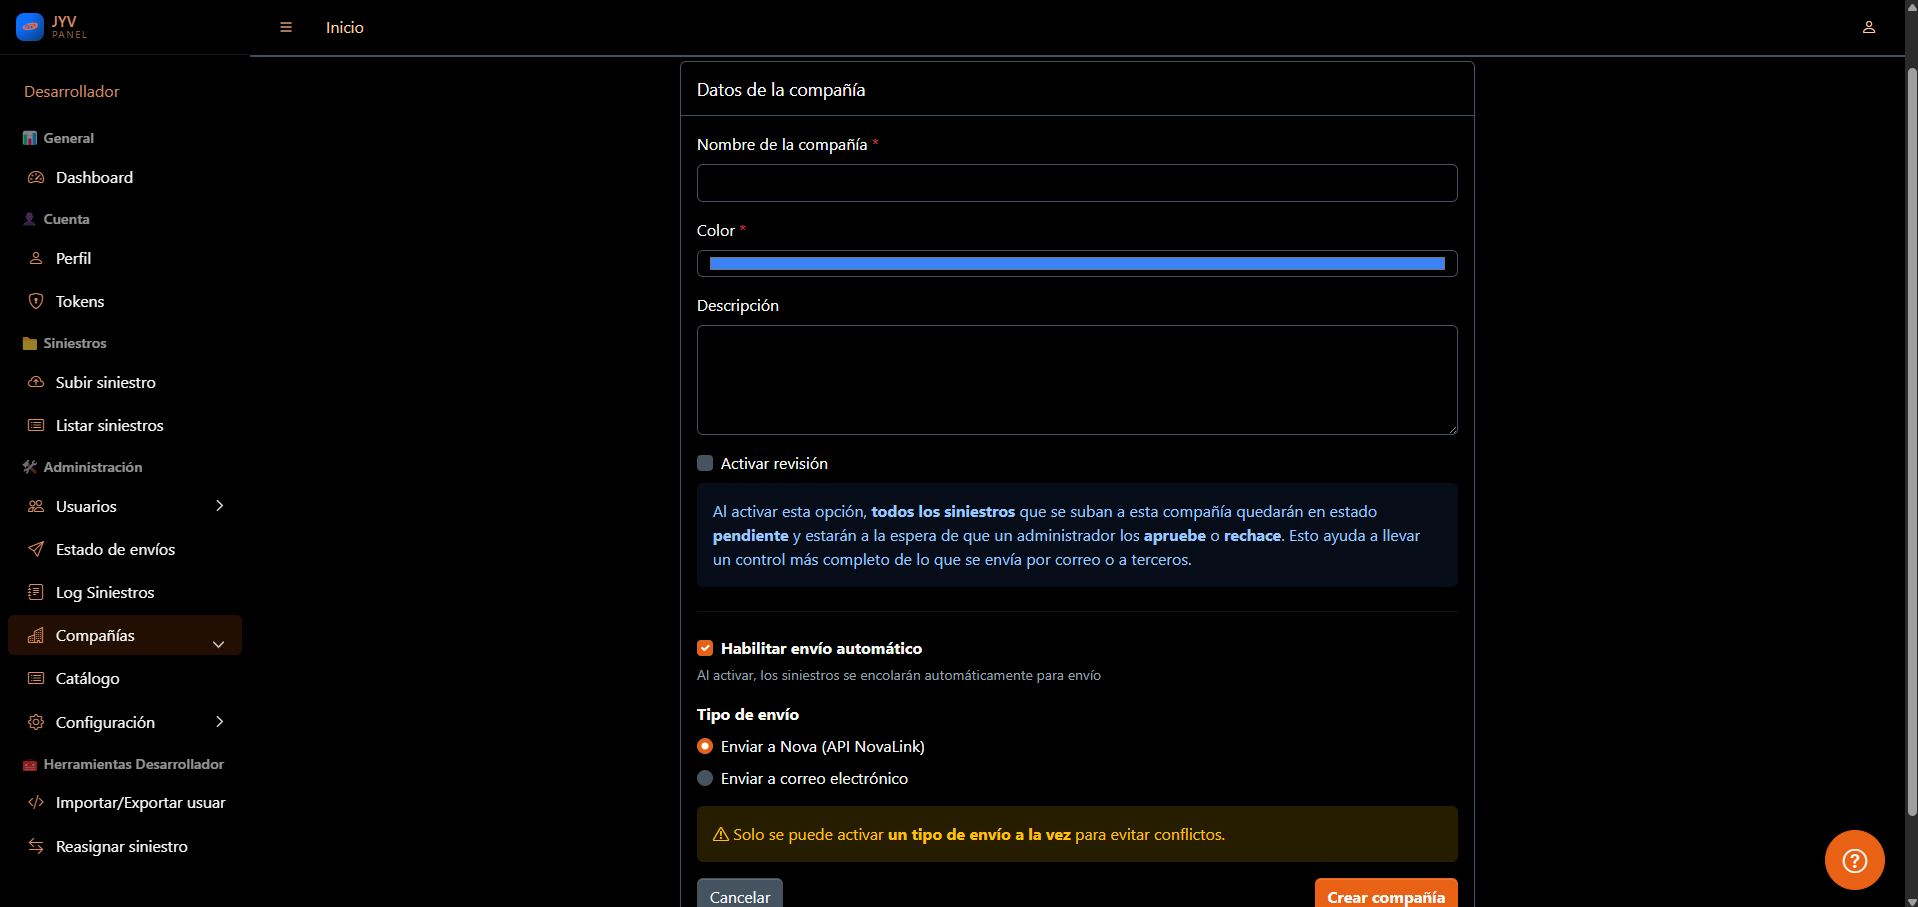Open the user account icon

pyautogui.click(x=1868, y=28)
